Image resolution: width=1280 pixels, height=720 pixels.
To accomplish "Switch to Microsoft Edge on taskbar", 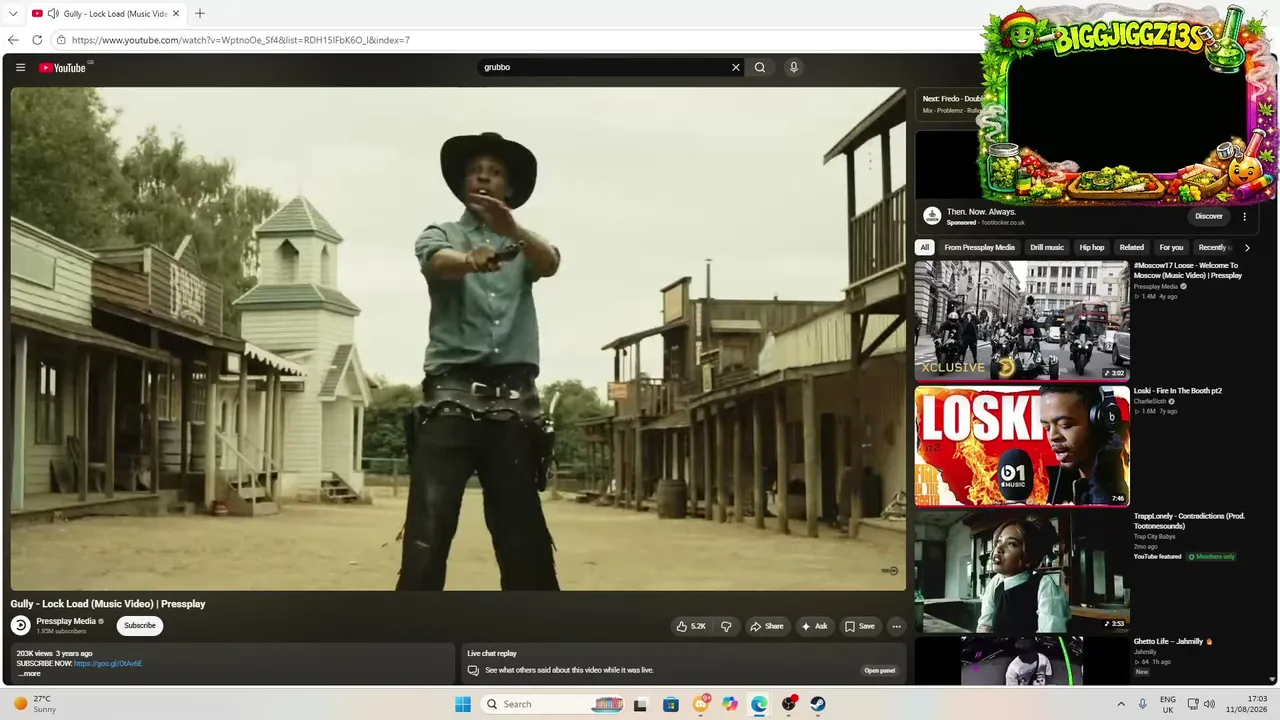I will pyautogui.click(x=759, y=704).
